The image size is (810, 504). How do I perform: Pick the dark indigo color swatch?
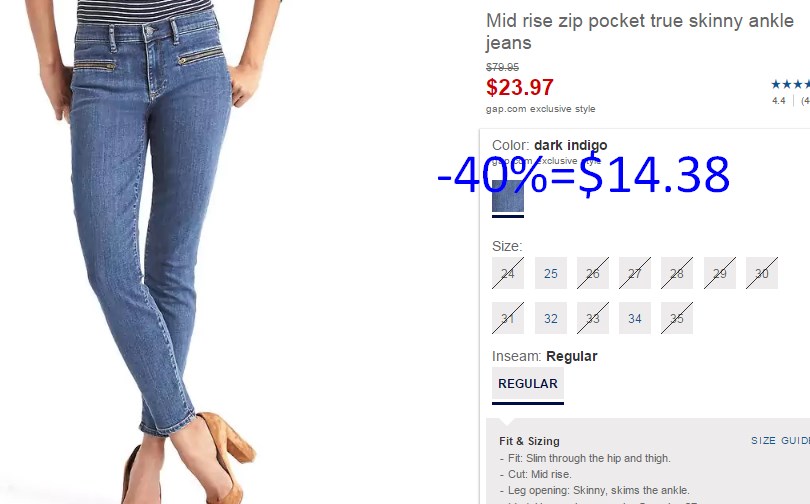[x=508, y=196]
